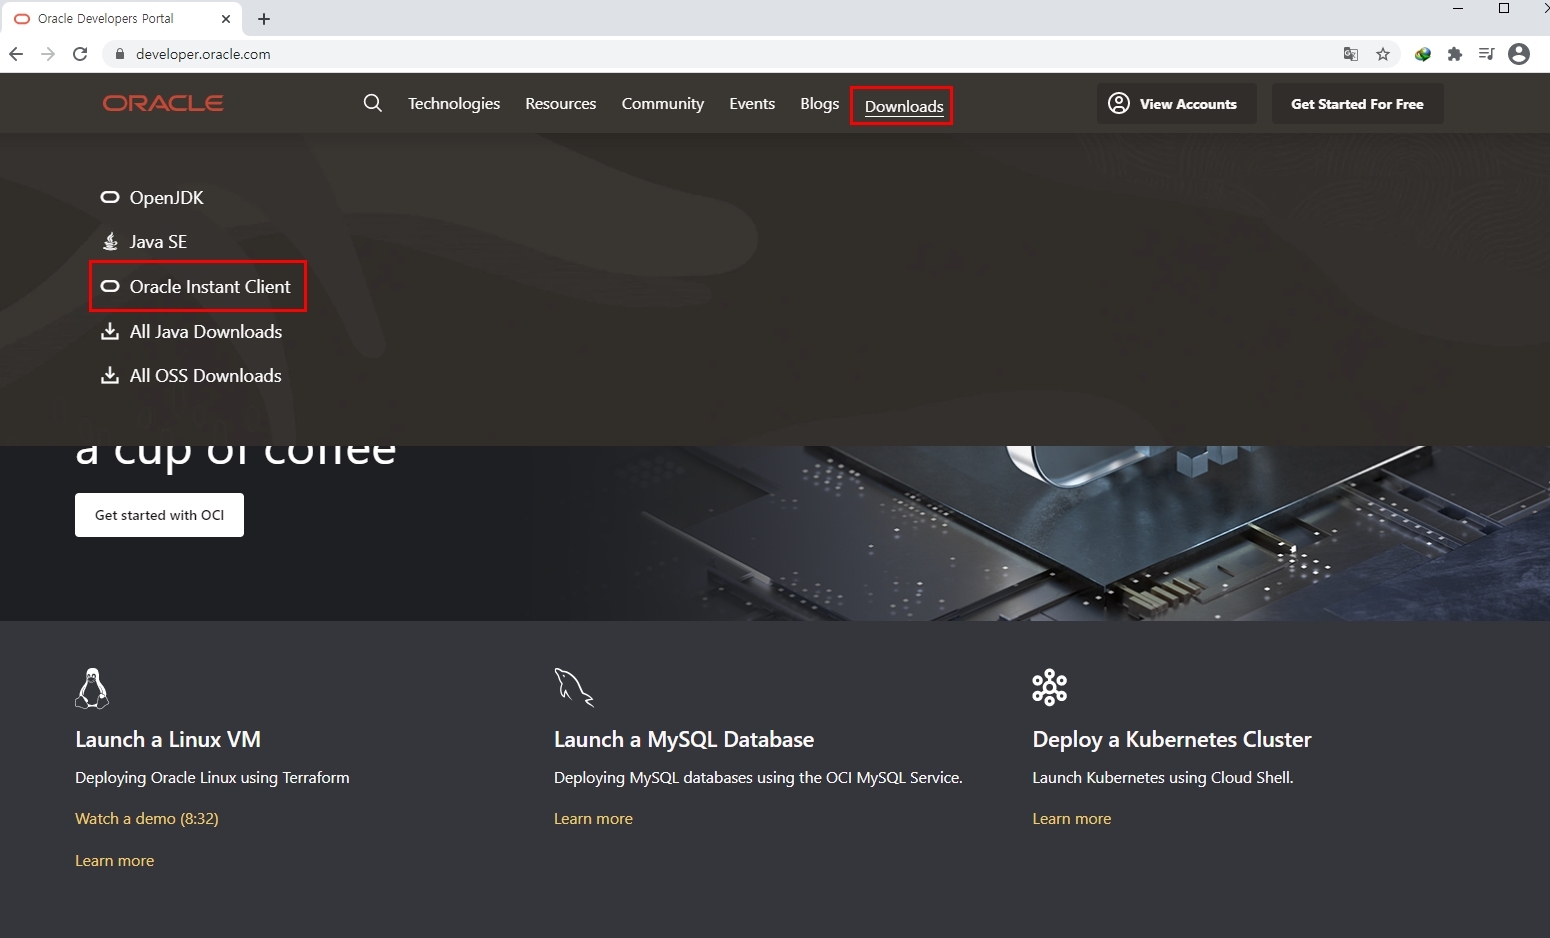The image size is (1550, 938).
Task: Click the MySQL dolphin icon
Action: pyautogui.click(x=574, y=687)
